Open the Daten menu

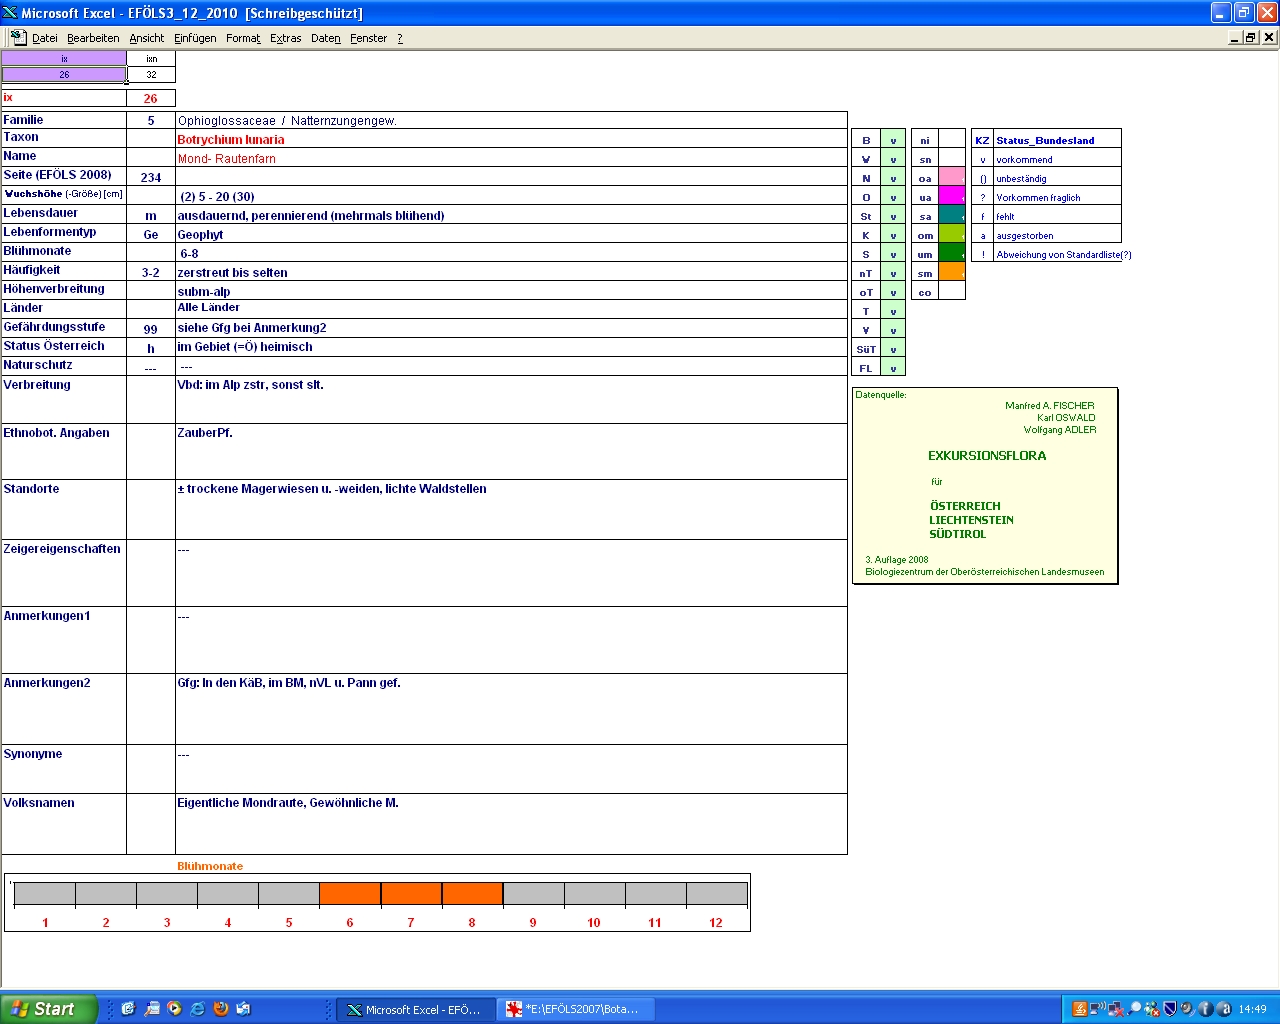pyautogui.click(x=325, y=38)
